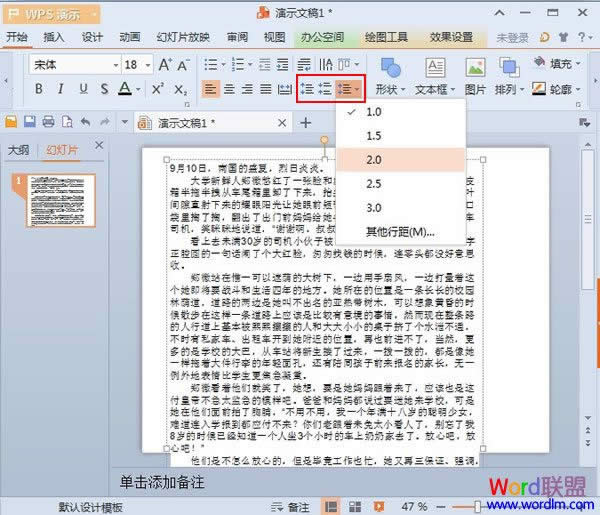Open the 设计 ribbon tab
Screen dimensions: 600x515
(x=92, y=37)
